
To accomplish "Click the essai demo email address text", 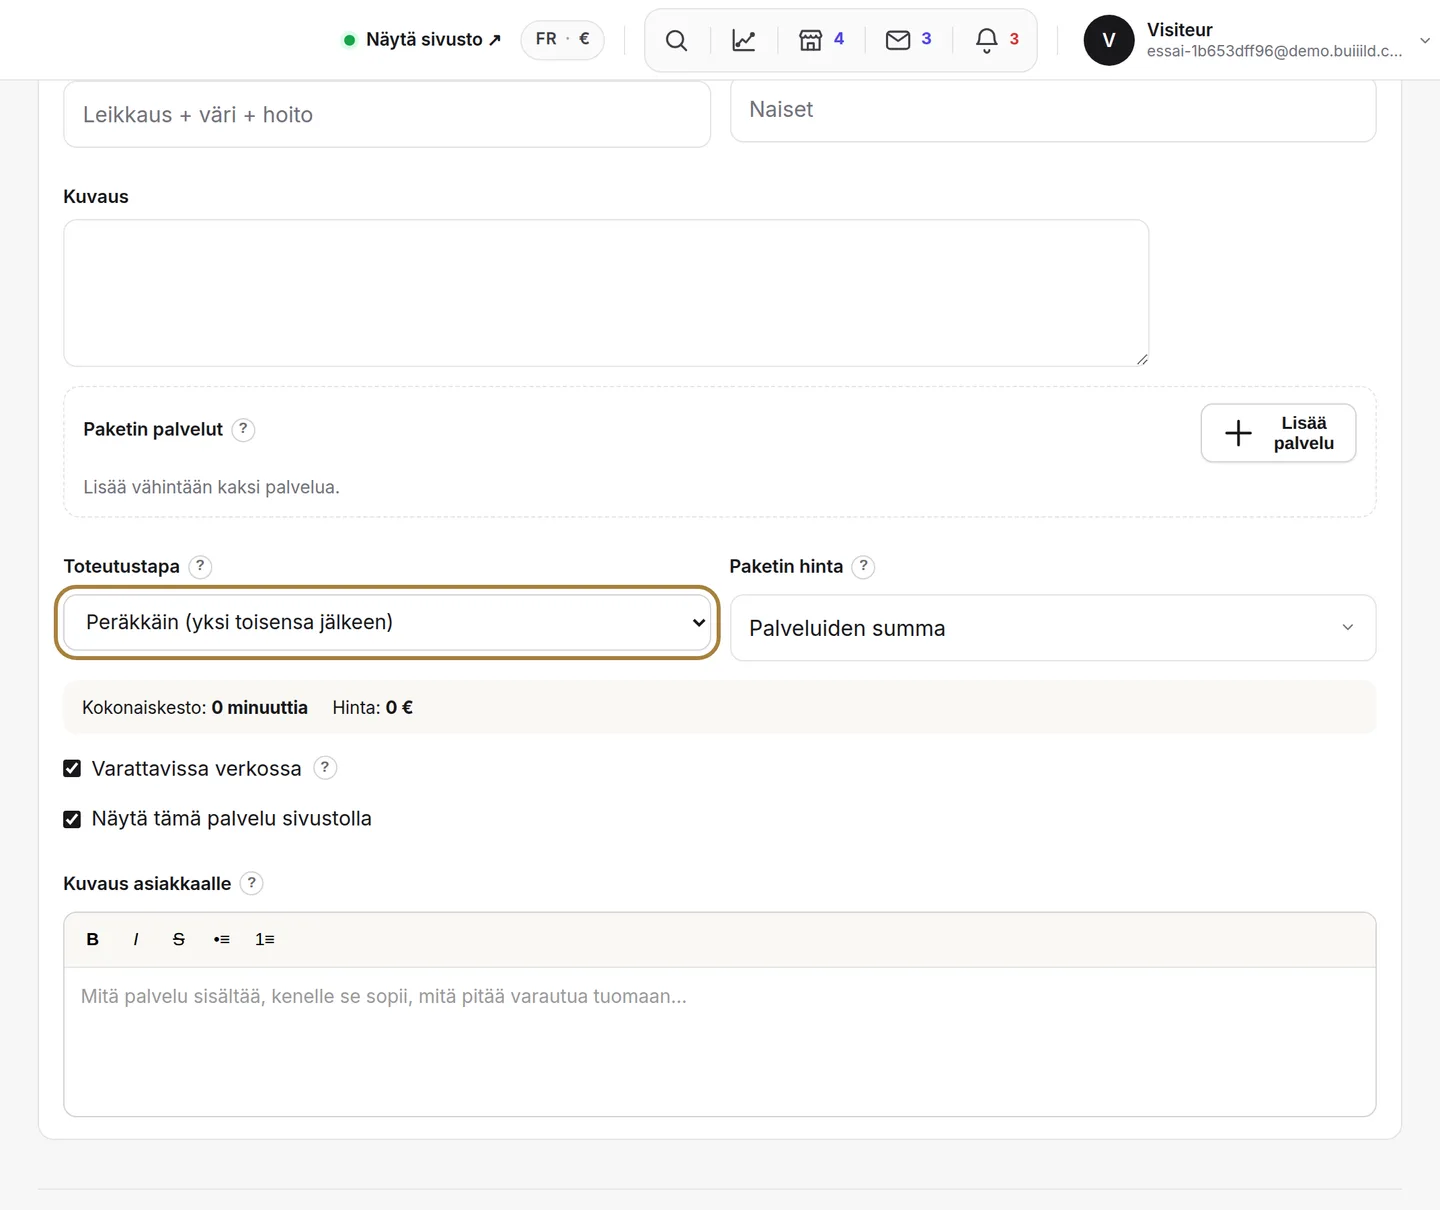I will 1275,51.
